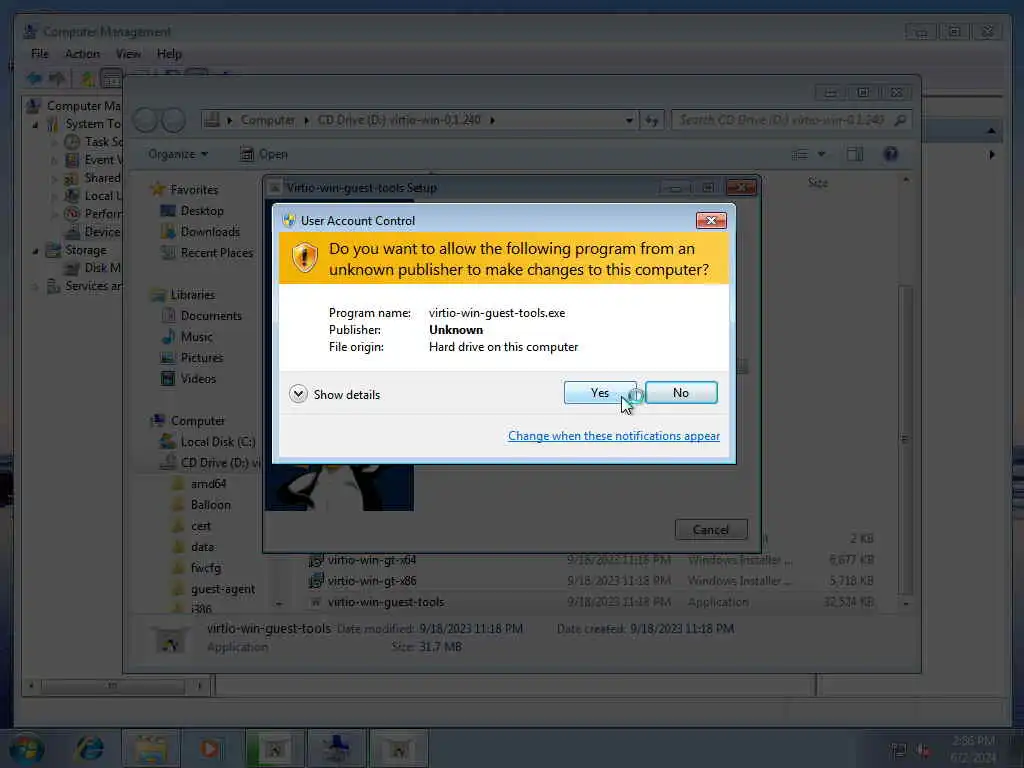Click refresh button next to address bar
The width and height of the screenshot is (1024, 768).
(x=652, y=120)
